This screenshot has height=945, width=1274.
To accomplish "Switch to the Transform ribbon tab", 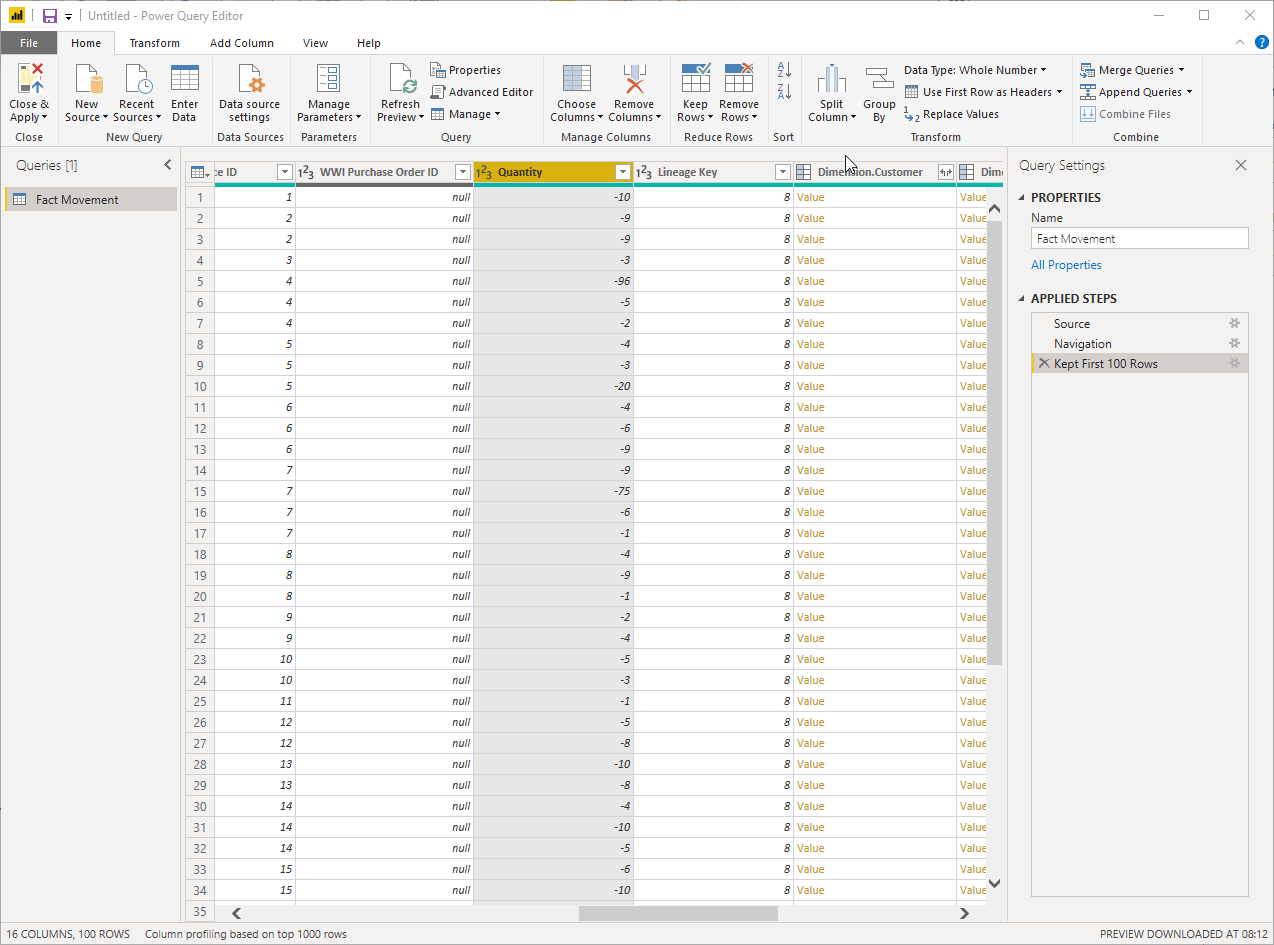I will [154, 43].
